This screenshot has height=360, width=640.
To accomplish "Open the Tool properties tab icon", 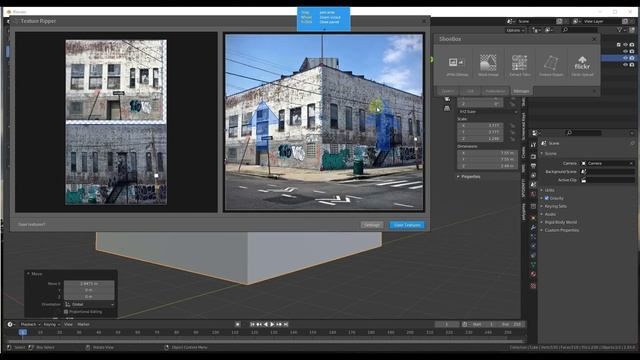I will tap(533, 145).
